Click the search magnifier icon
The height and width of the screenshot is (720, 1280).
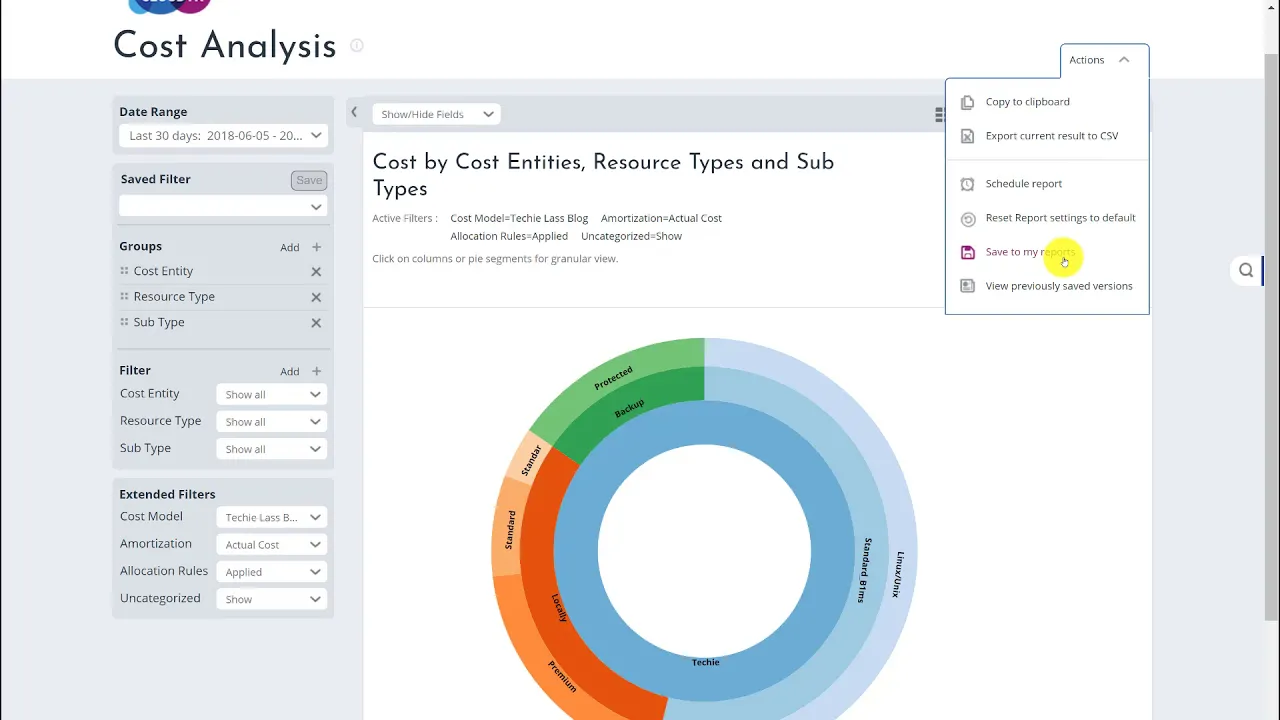tap(1246, 270)
